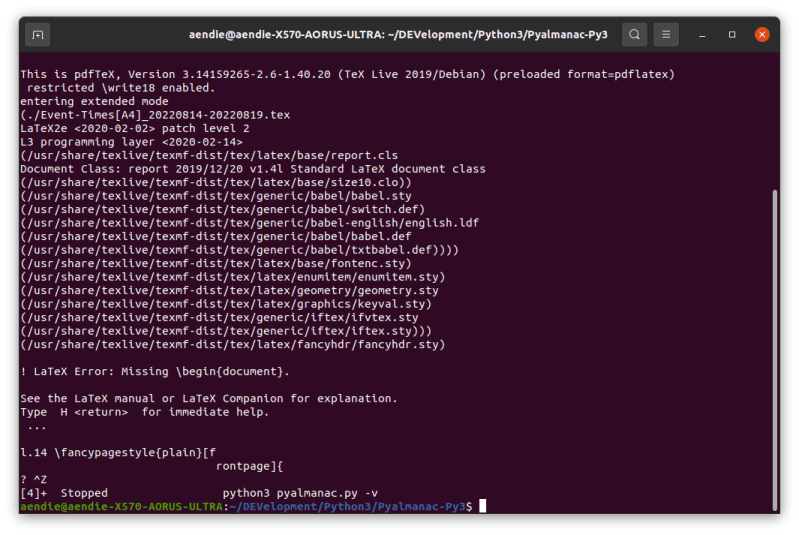
Task: Click the babel.def path line
Action: 216,236
